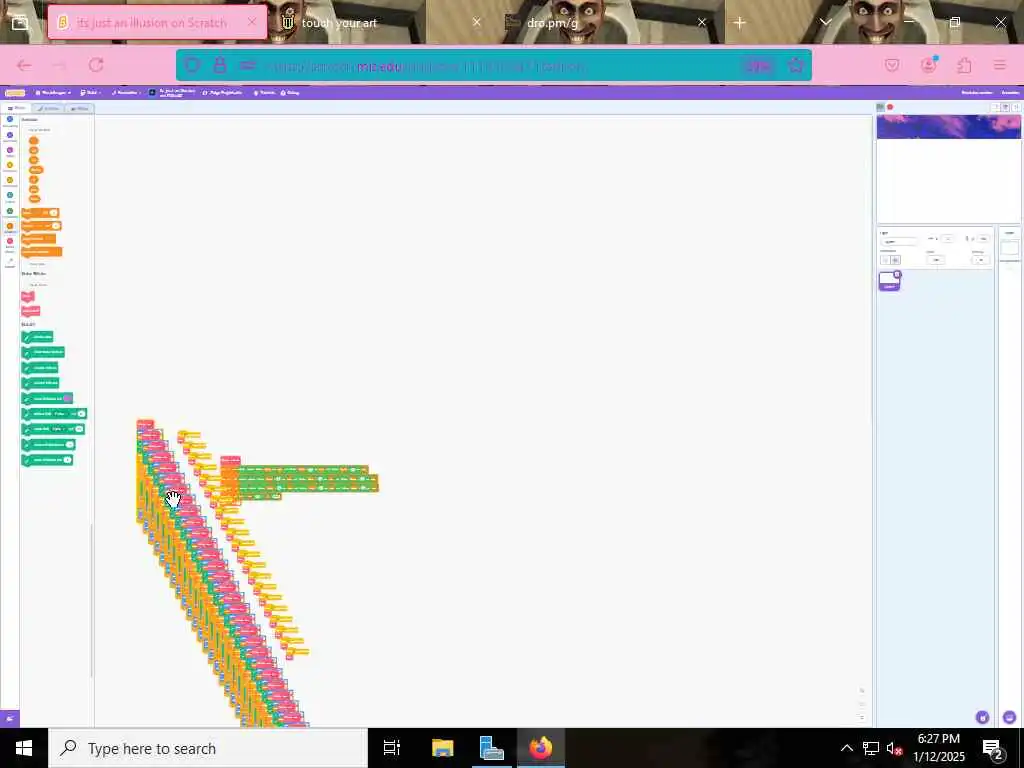Zoom in the code workspace
This screenshot has height=768, width=1024.
click(861, 690)
